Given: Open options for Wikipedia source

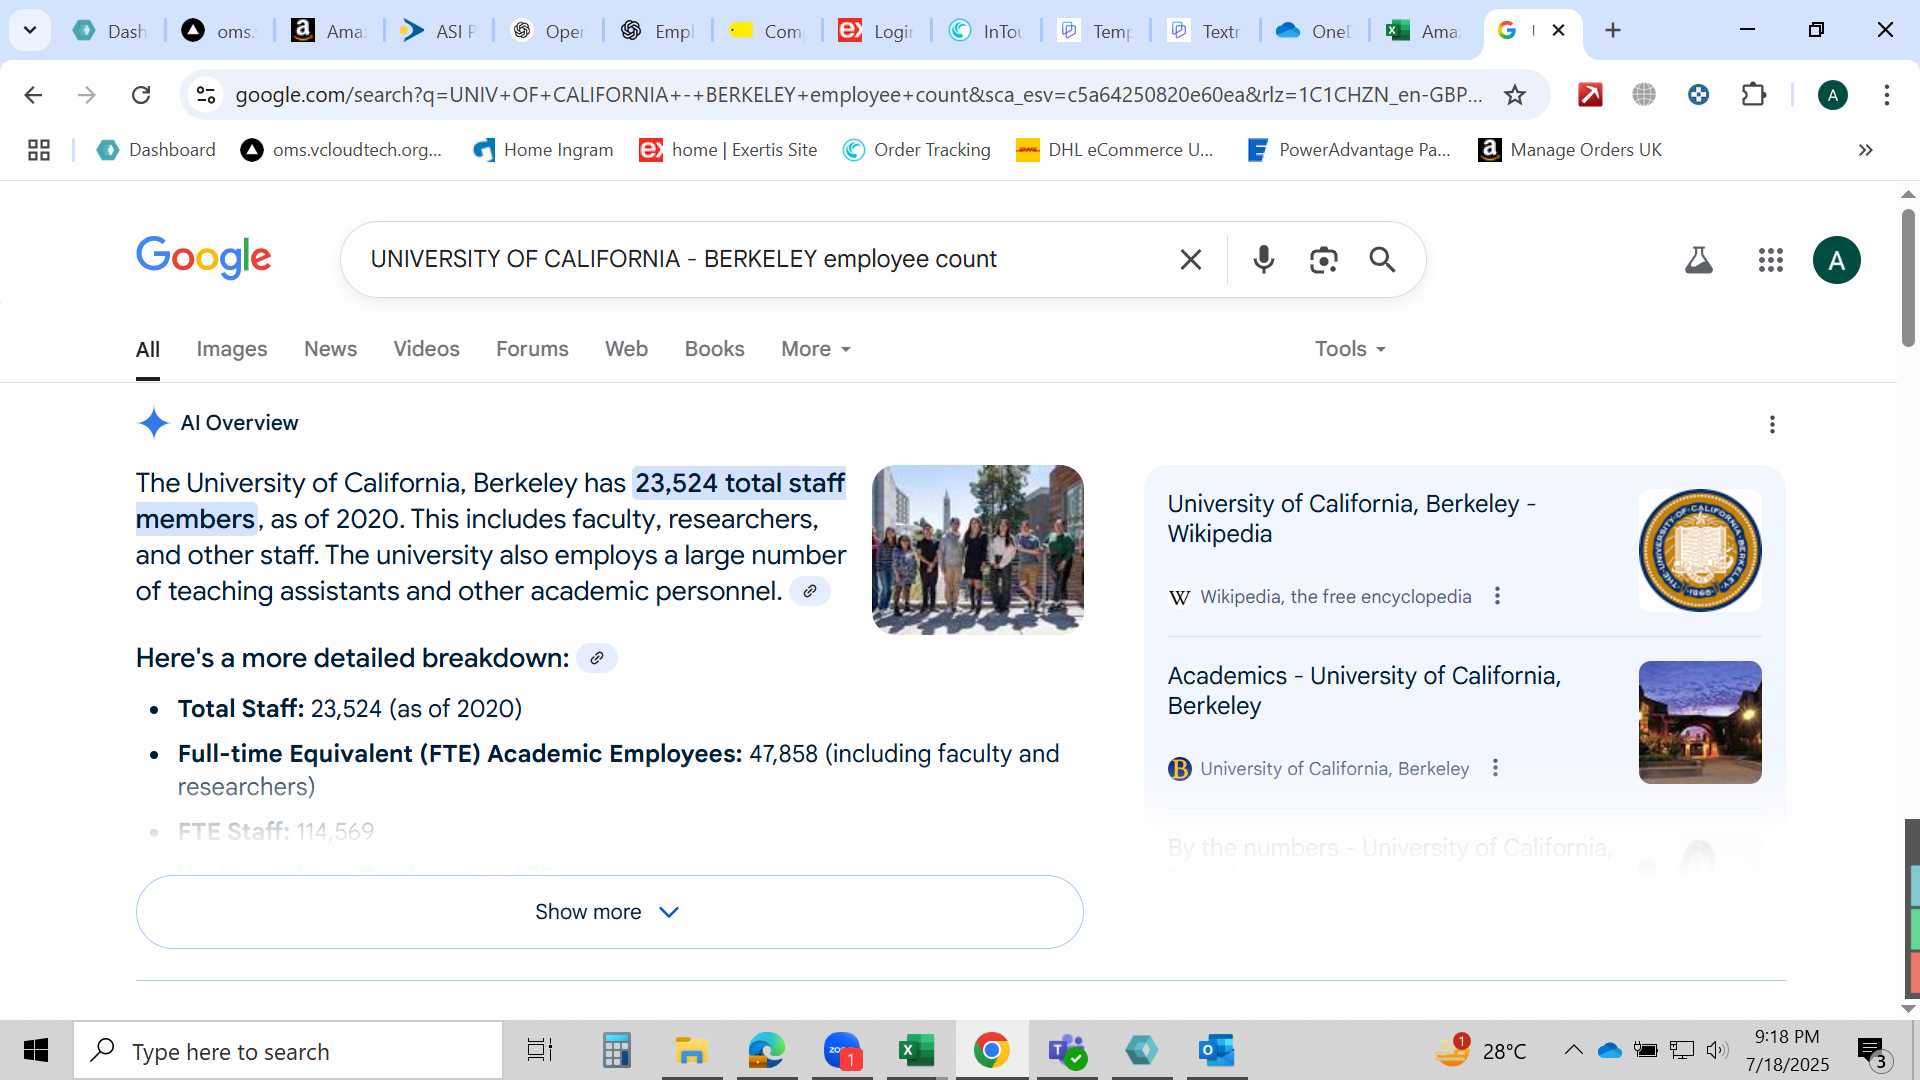Looking at the screenshot, I should 1497,596.
